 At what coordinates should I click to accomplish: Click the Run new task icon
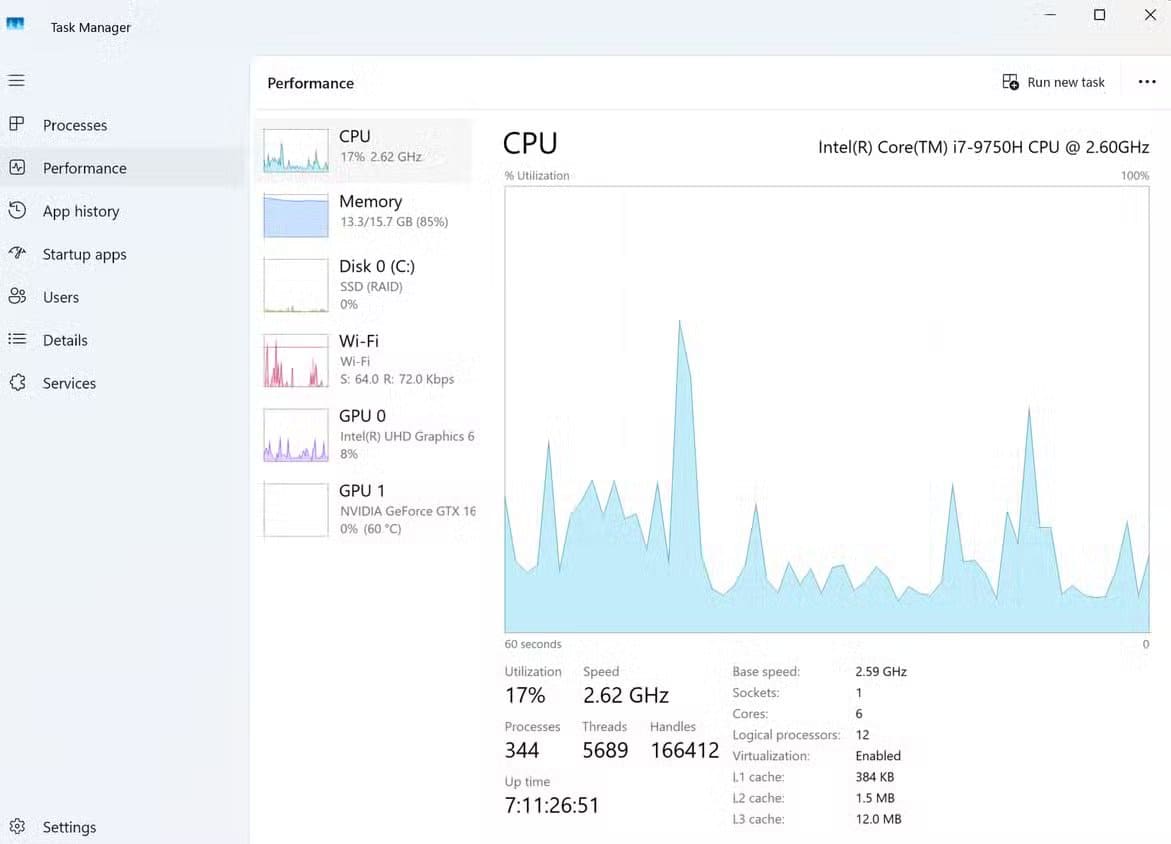click(1009, 81)
